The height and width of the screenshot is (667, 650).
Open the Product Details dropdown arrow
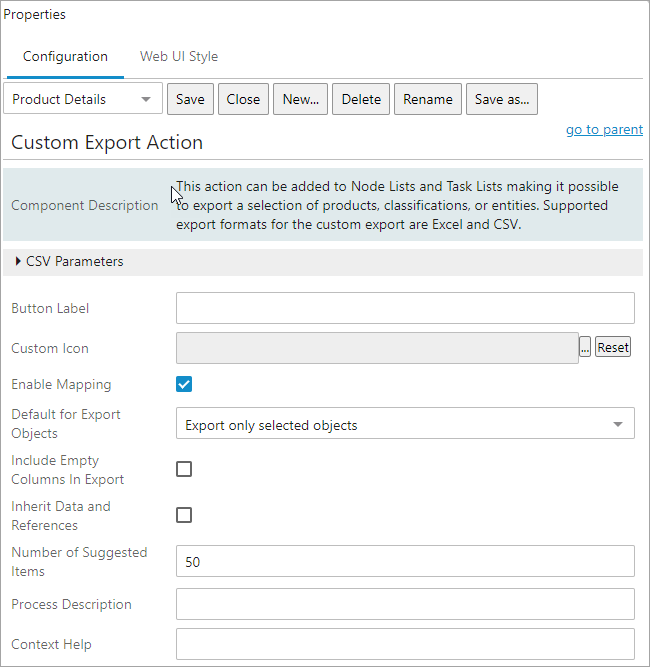click(146, 100)
